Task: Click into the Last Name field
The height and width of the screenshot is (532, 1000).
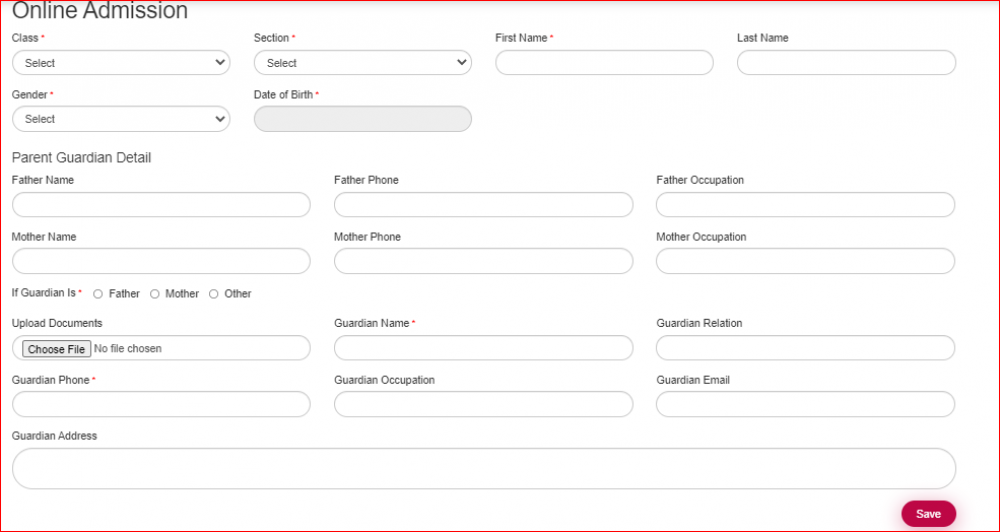Action: (x=846, y=63)
